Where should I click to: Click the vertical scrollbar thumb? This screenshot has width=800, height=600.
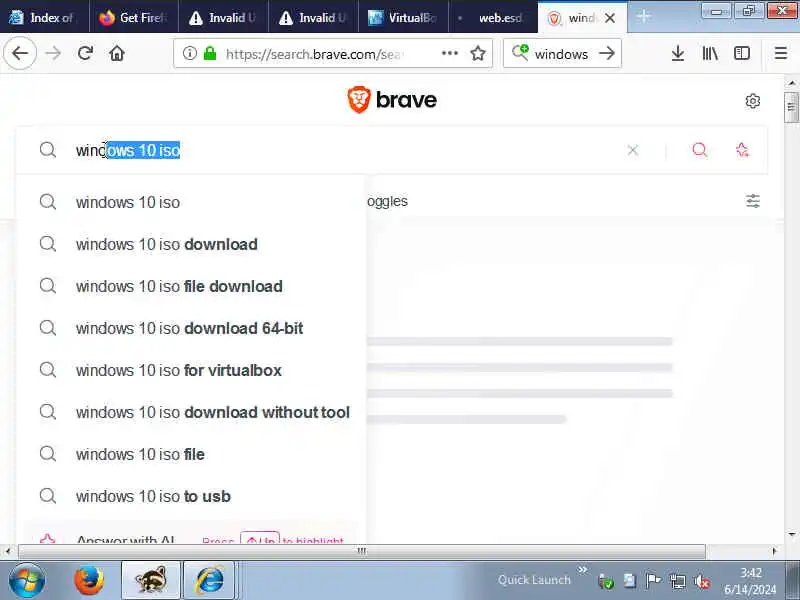791,107
